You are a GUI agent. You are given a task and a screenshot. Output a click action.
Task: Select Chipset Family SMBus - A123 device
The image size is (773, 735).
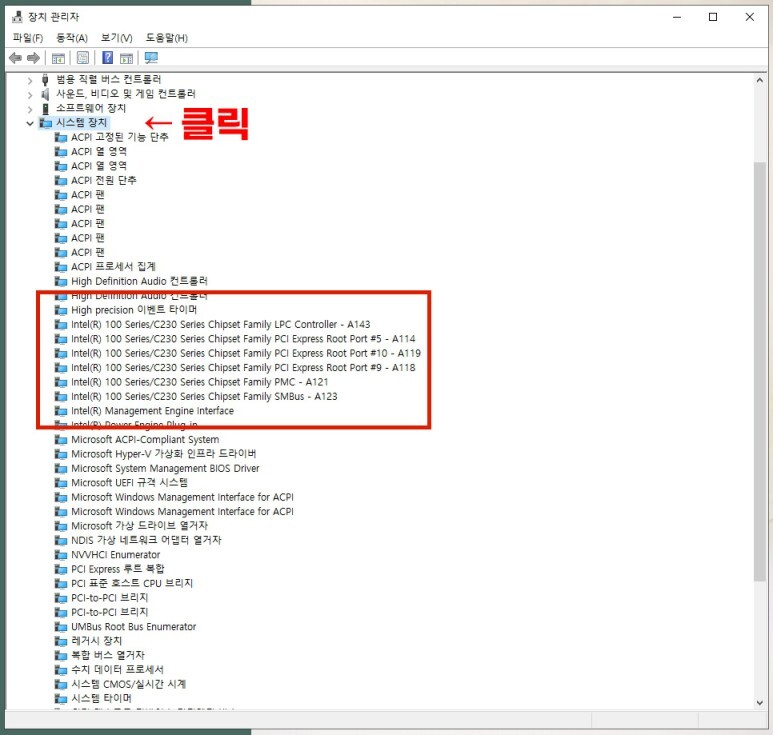[204, 396]
